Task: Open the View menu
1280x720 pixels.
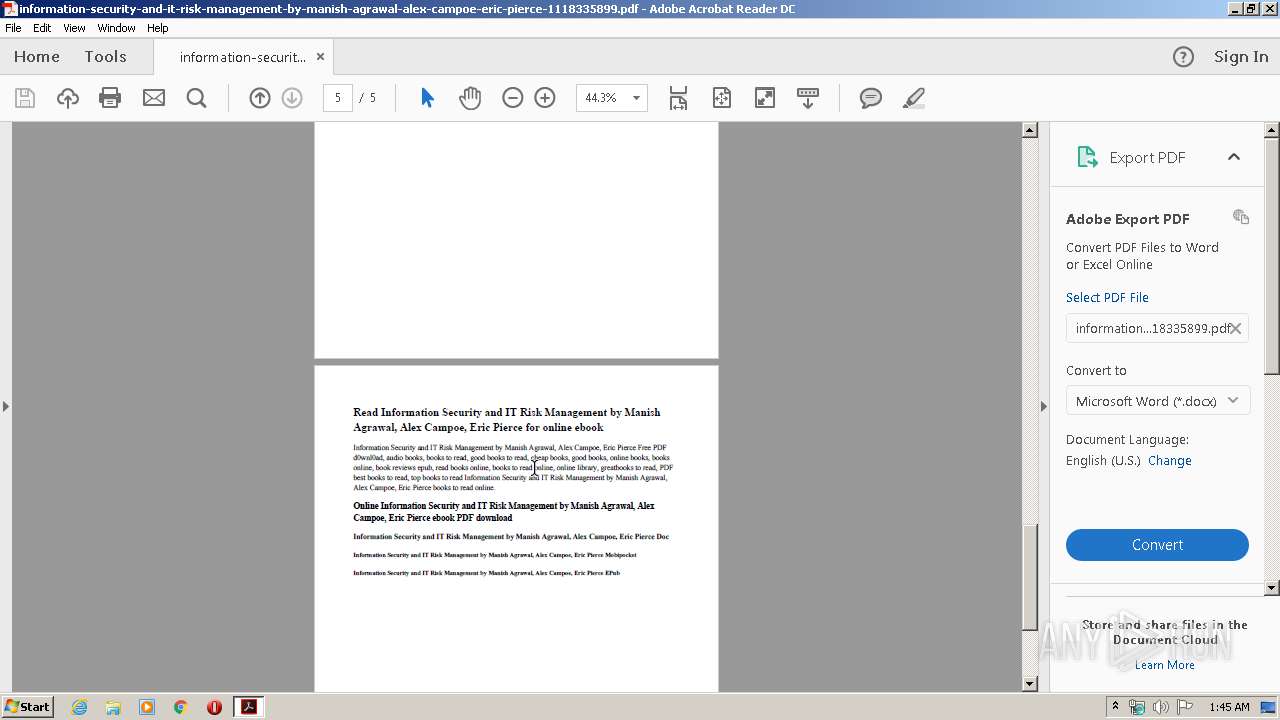Action: coord(74,28)
